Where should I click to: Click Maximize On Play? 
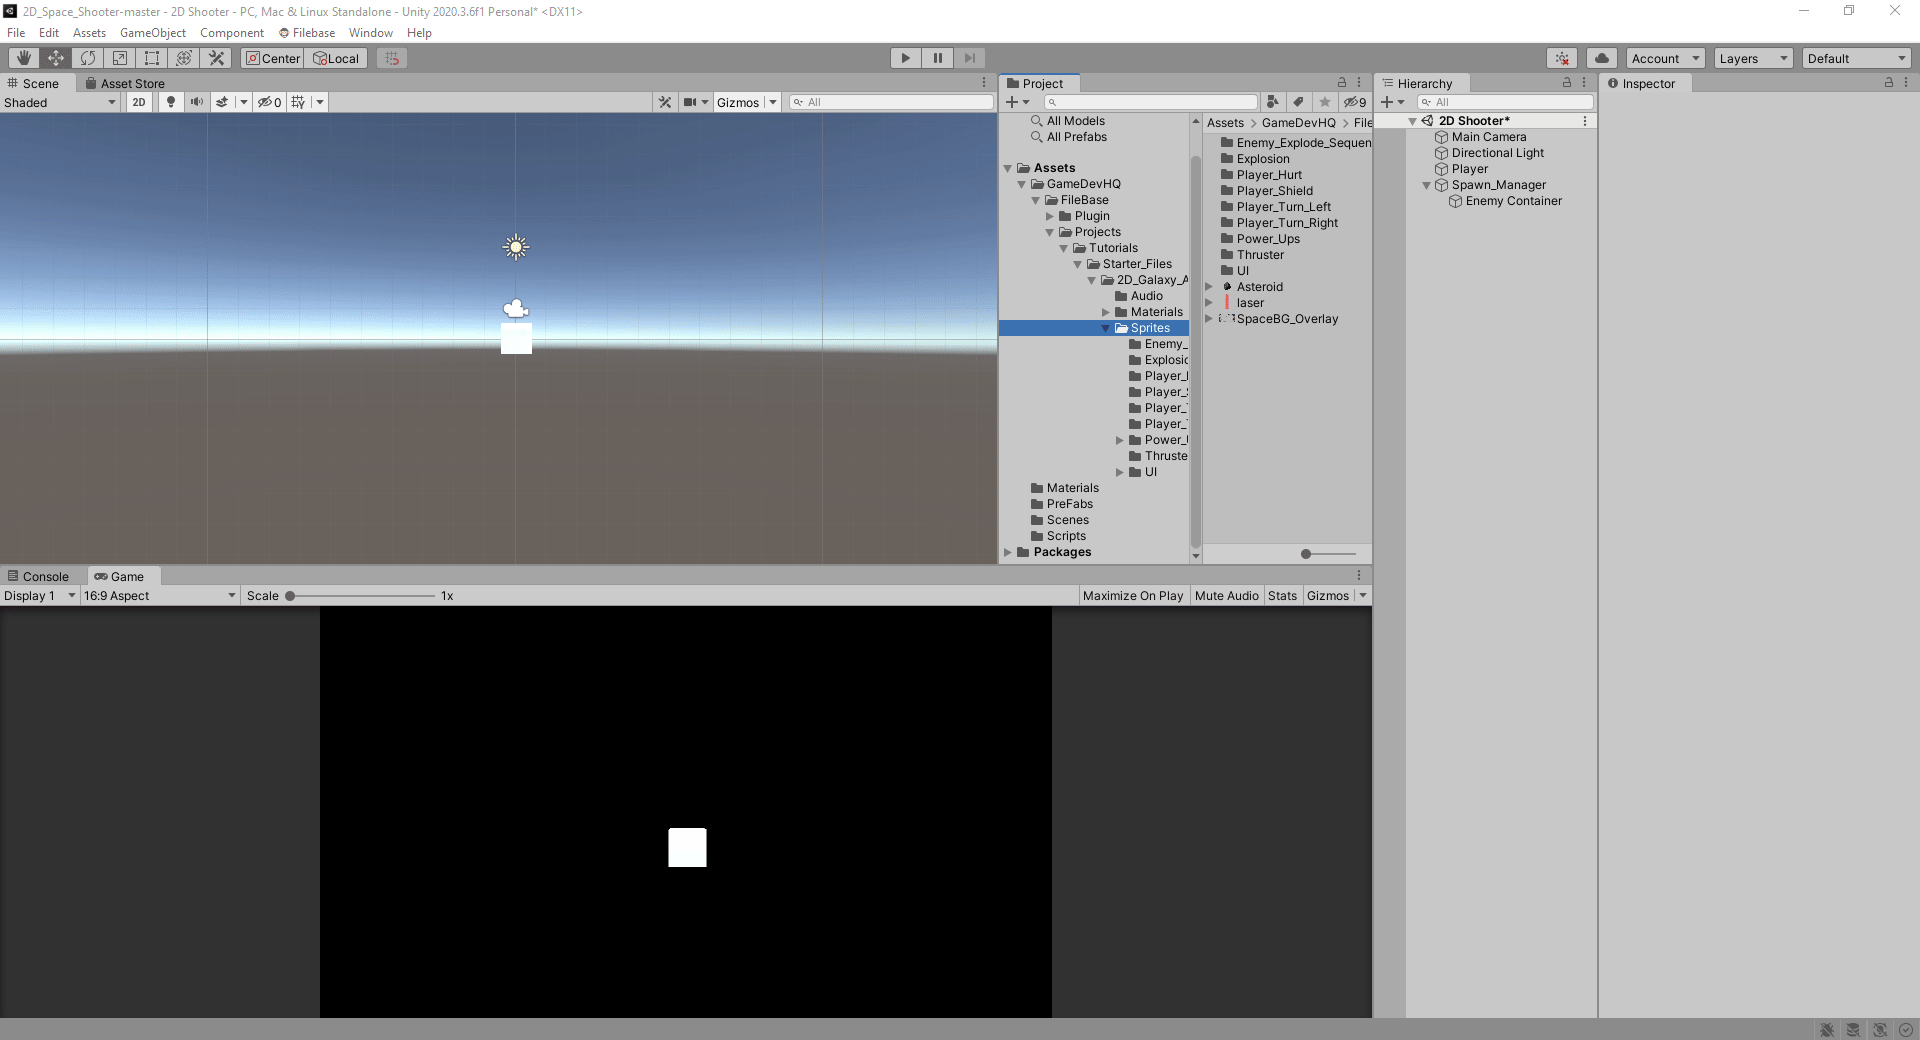click(1133, 595)
